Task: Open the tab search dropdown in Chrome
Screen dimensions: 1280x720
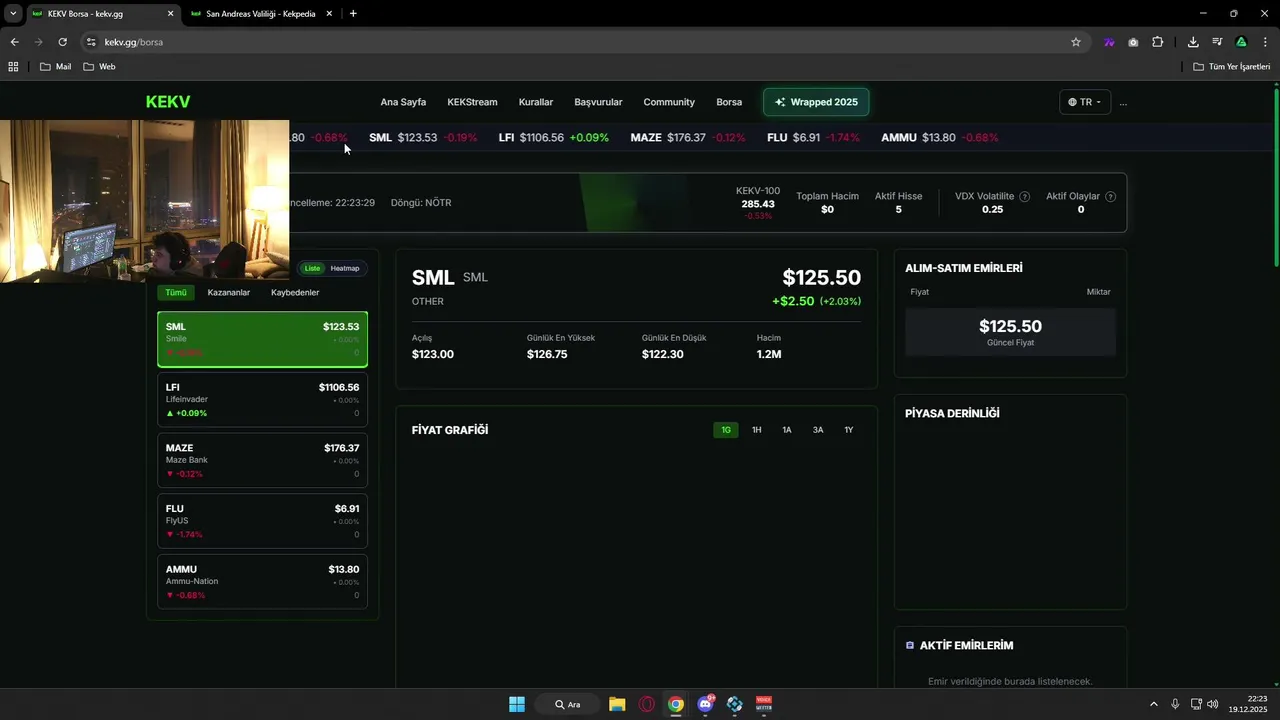Action: 13,14
